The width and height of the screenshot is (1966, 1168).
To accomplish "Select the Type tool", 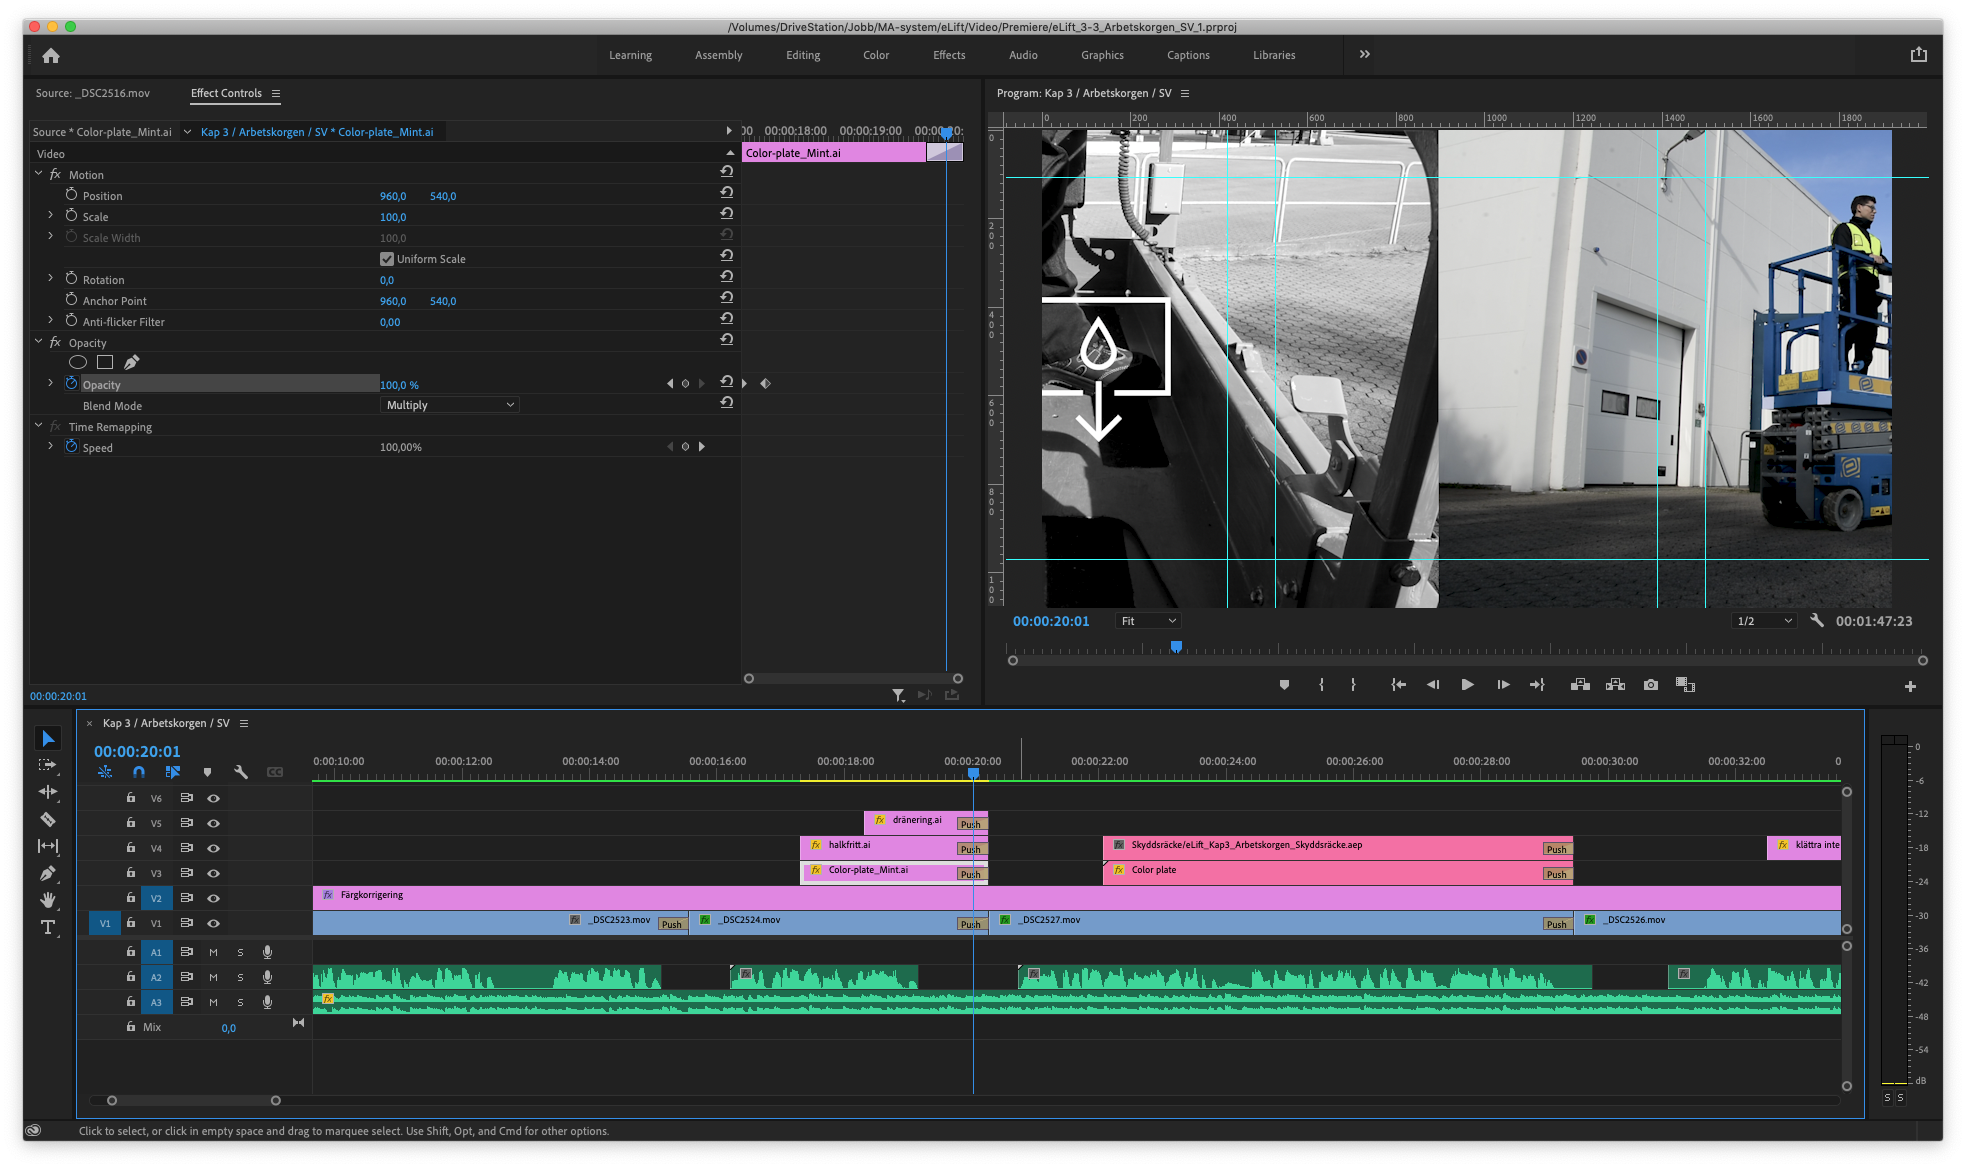I will point(47,927).
